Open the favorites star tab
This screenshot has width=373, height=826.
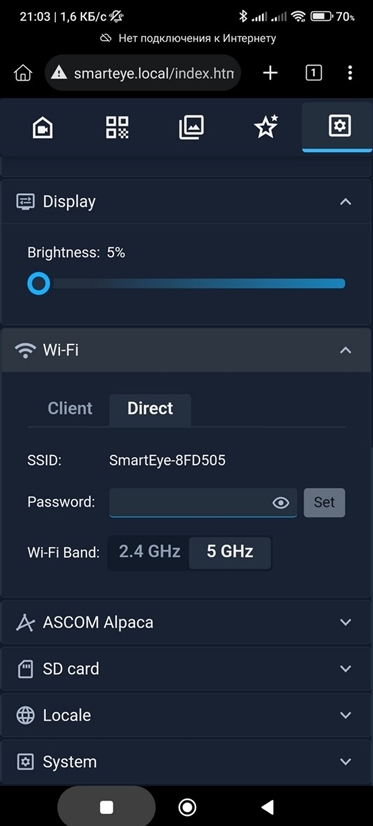266,127
